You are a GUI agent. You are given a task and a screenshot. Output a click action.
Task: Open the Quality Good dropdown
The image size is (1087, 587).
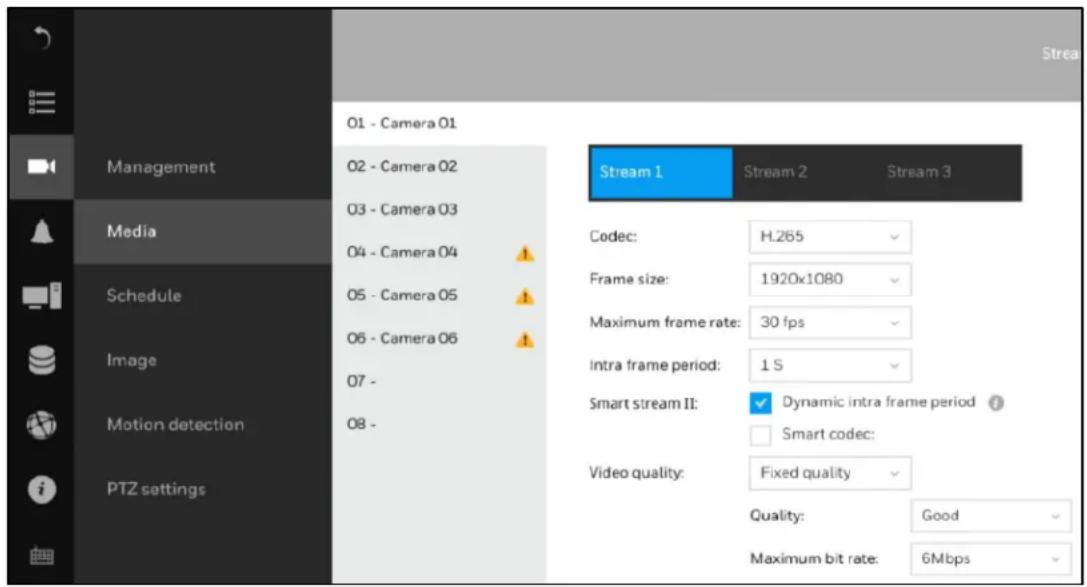pyautogui.click(x=991, y=516)
